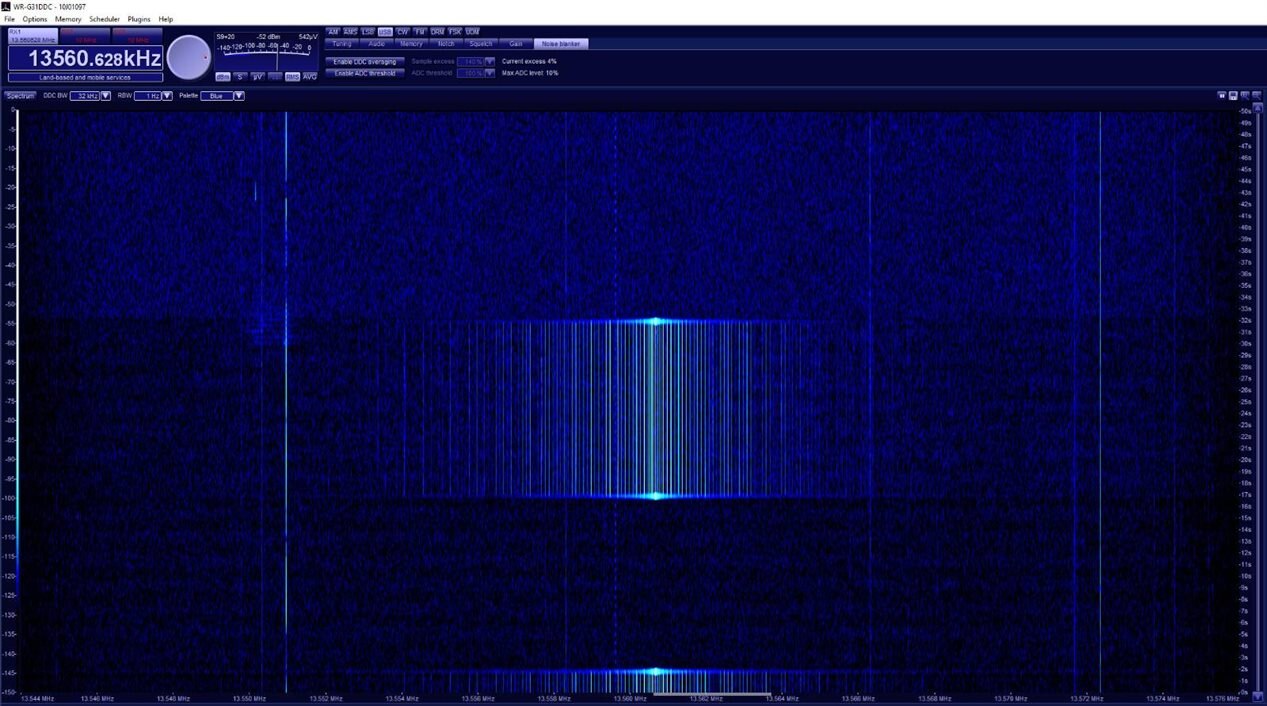
Task: Save the waterfall image with disk icon
Action: 1234,96
